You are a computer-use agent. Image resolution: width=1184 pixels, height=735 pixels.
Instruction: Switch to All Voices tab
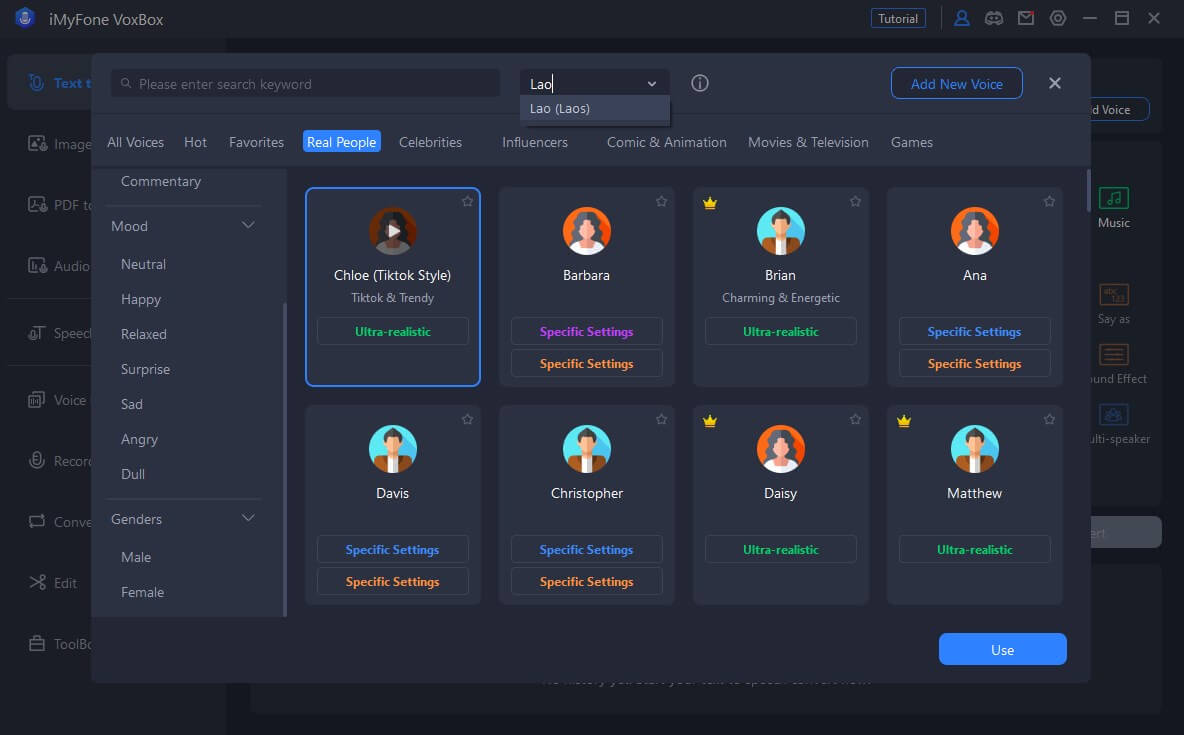135,142
